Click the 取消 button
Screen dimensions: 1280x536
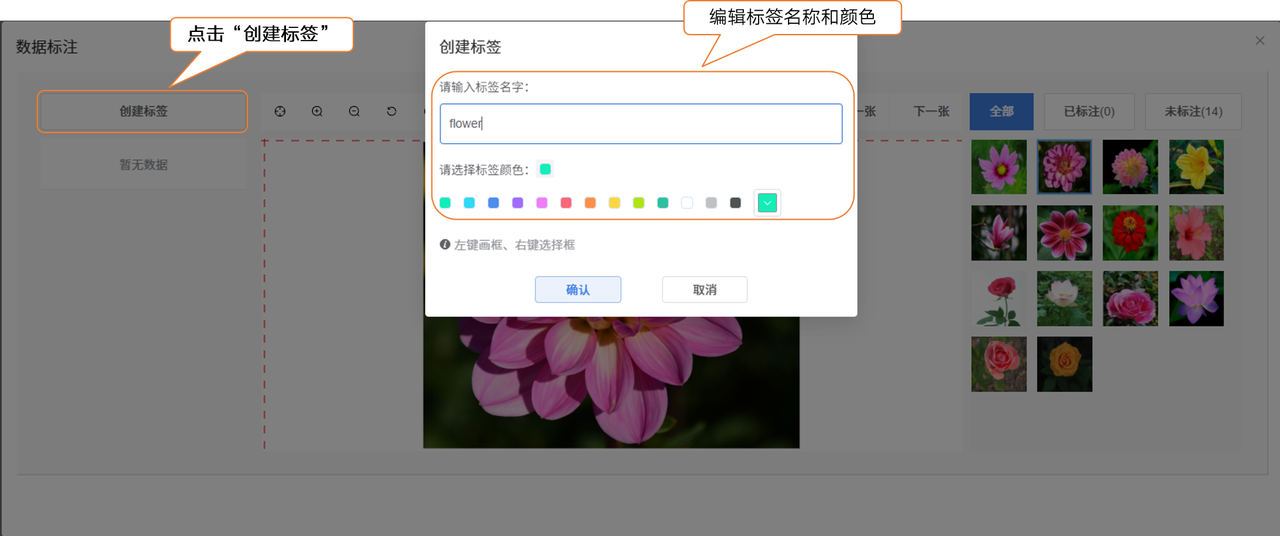tap(704, 290)
